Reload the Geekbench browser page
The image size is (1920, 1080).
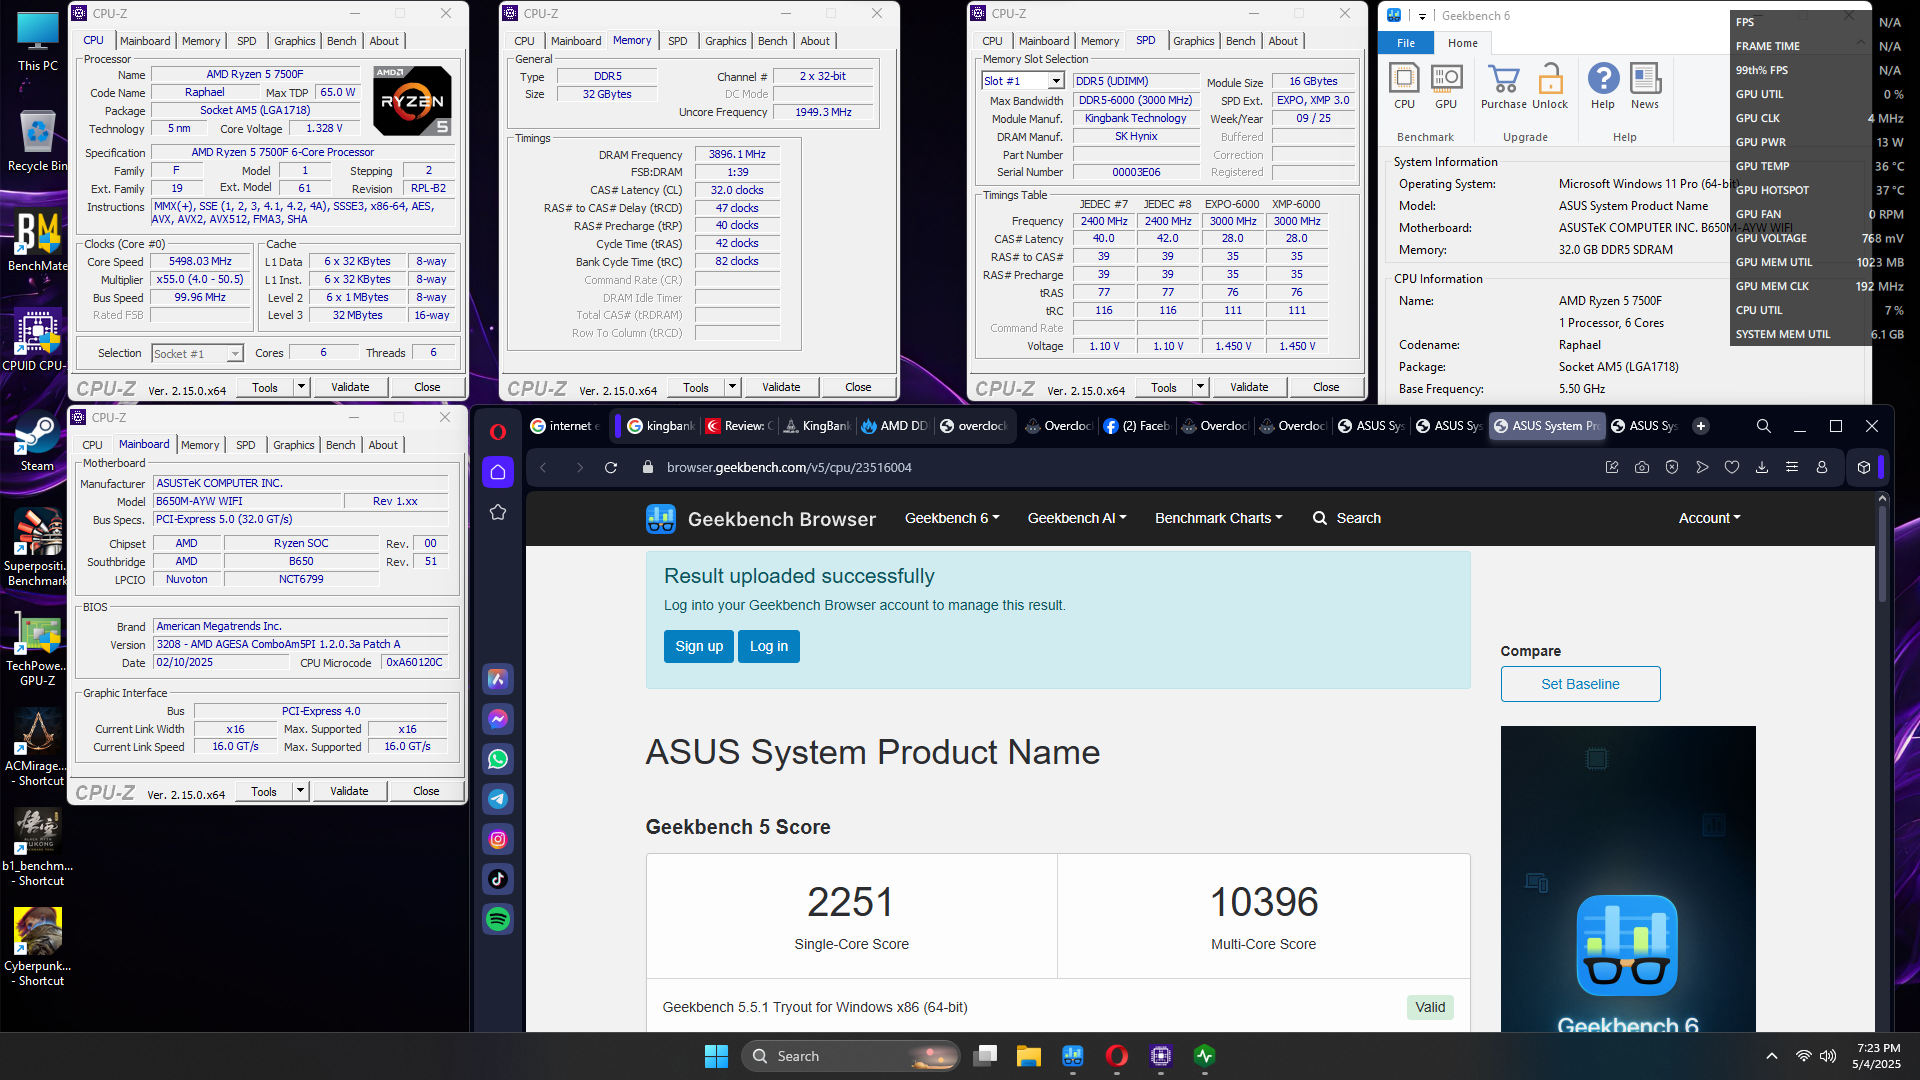point(611,467)
